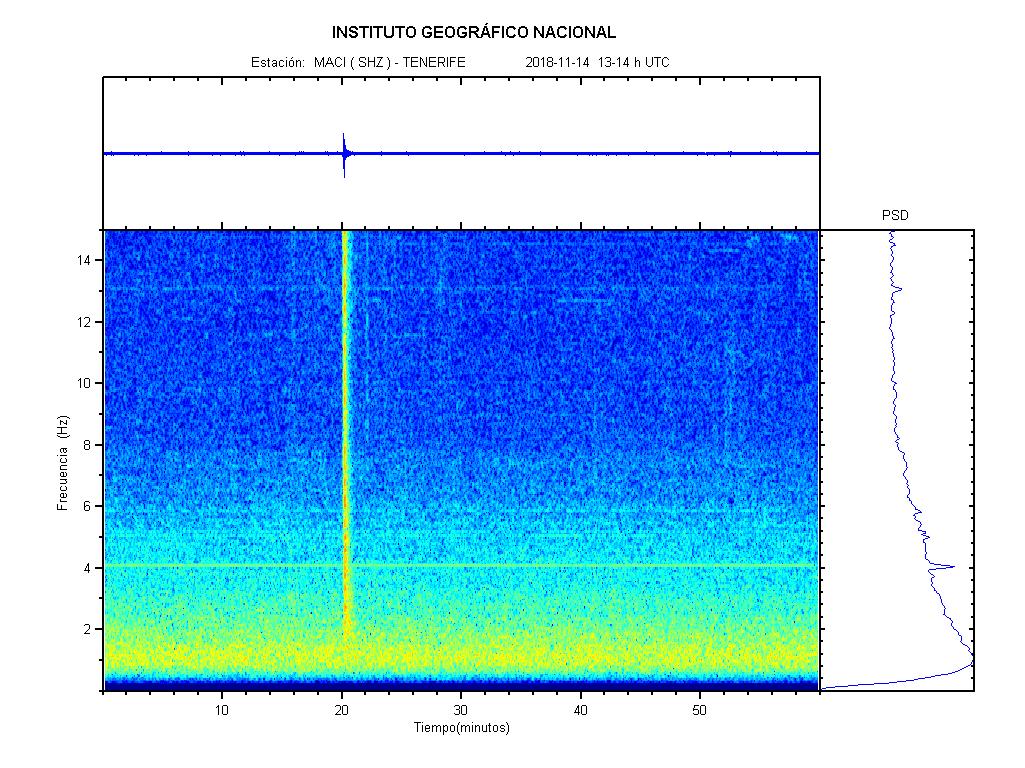Click the INSTITUTO GEOGRÁFICO NACIONAL title
The image size is (1025, 768).
pyautogui.click(x=474, y=33)
